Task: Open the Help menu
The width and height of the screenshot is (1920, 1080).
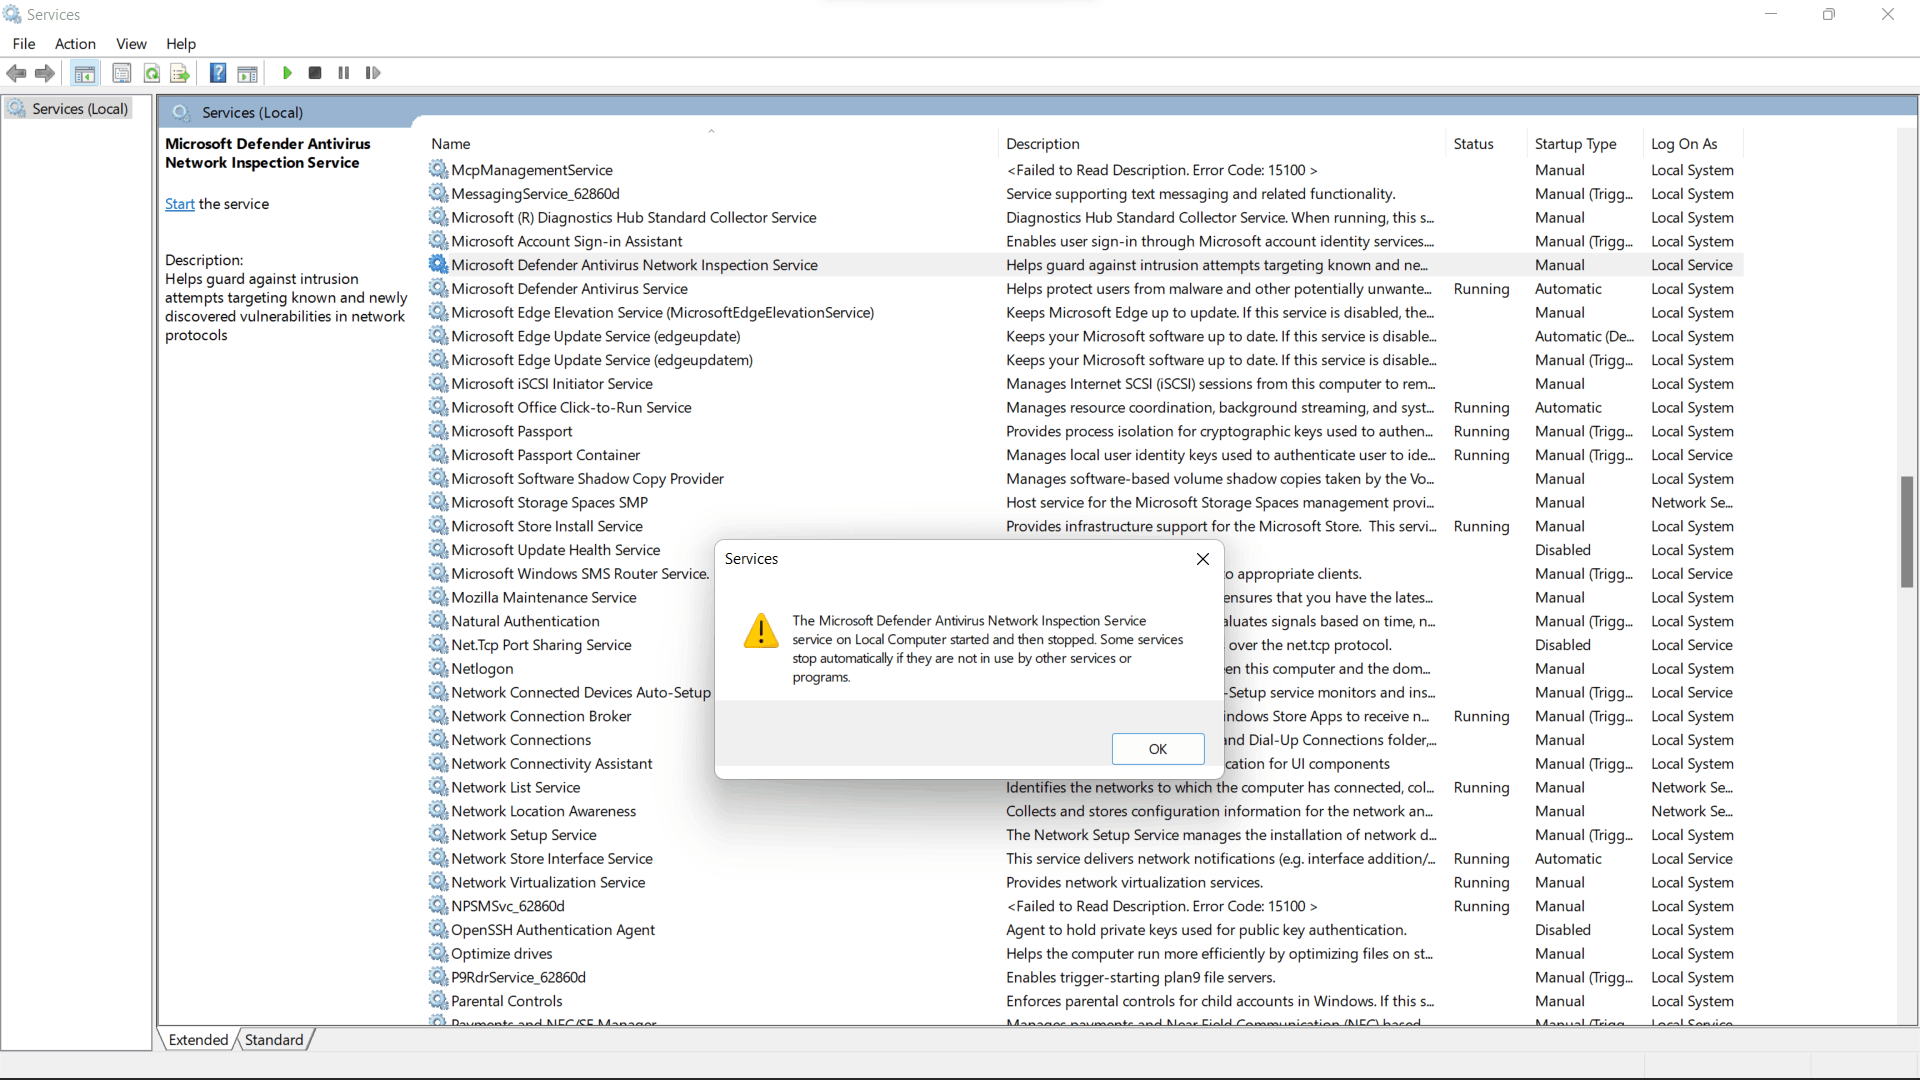Action: click(181, 44)
